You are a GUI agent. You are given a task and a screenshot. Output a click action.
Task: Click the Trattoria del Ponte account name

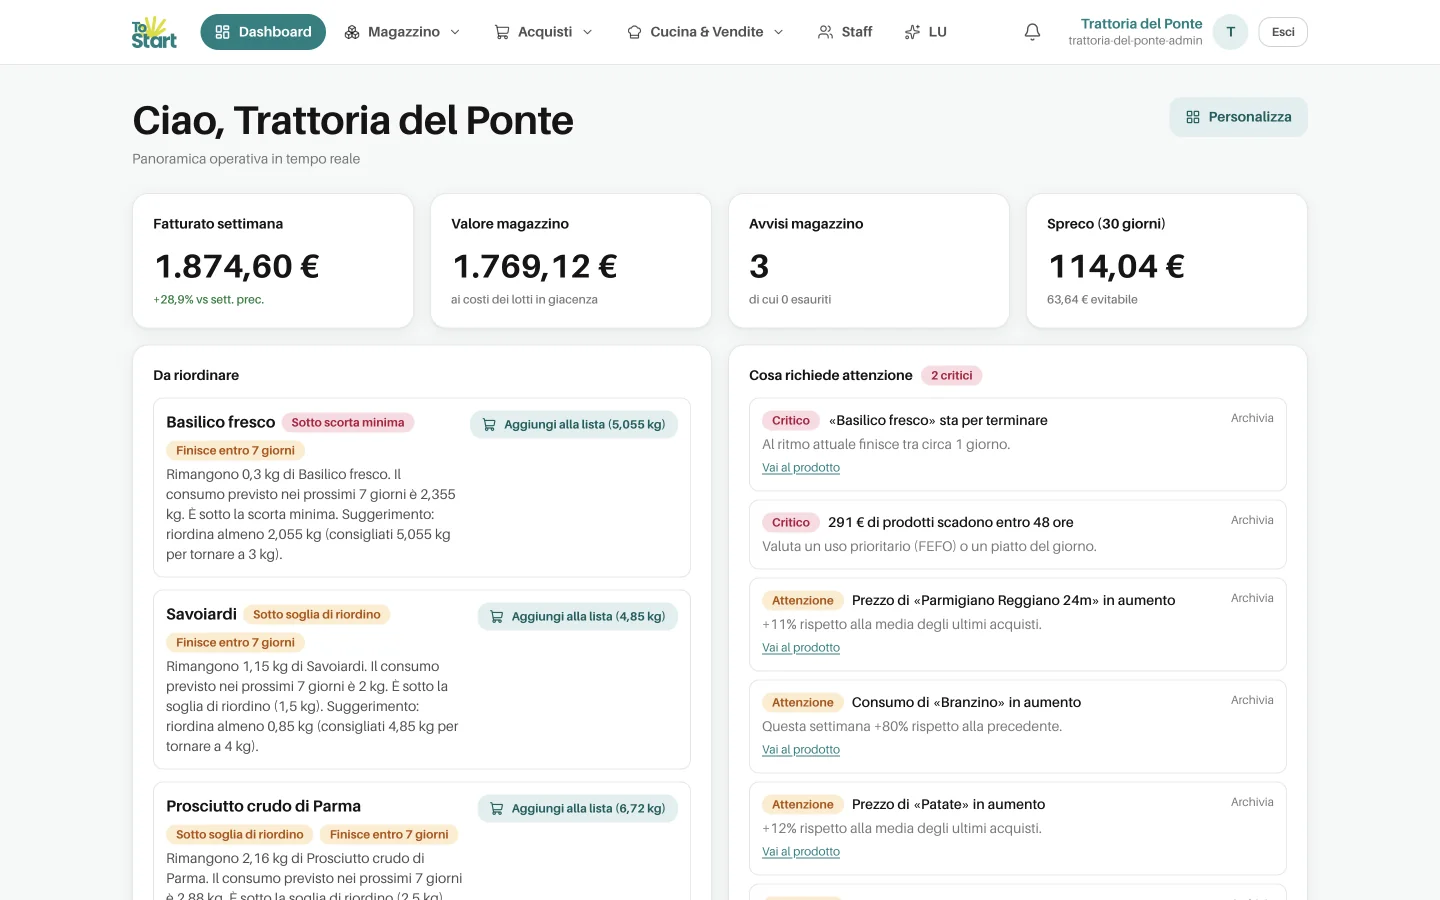1141,24
